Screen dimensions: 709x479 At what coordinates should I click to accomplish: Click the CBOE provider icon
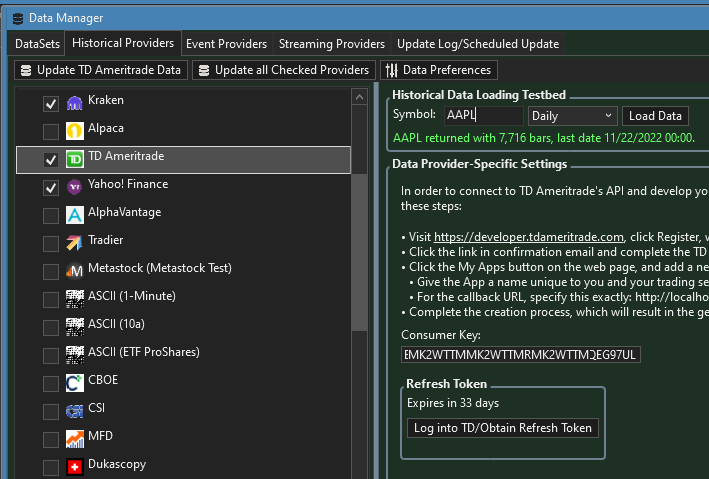point(74,383)
